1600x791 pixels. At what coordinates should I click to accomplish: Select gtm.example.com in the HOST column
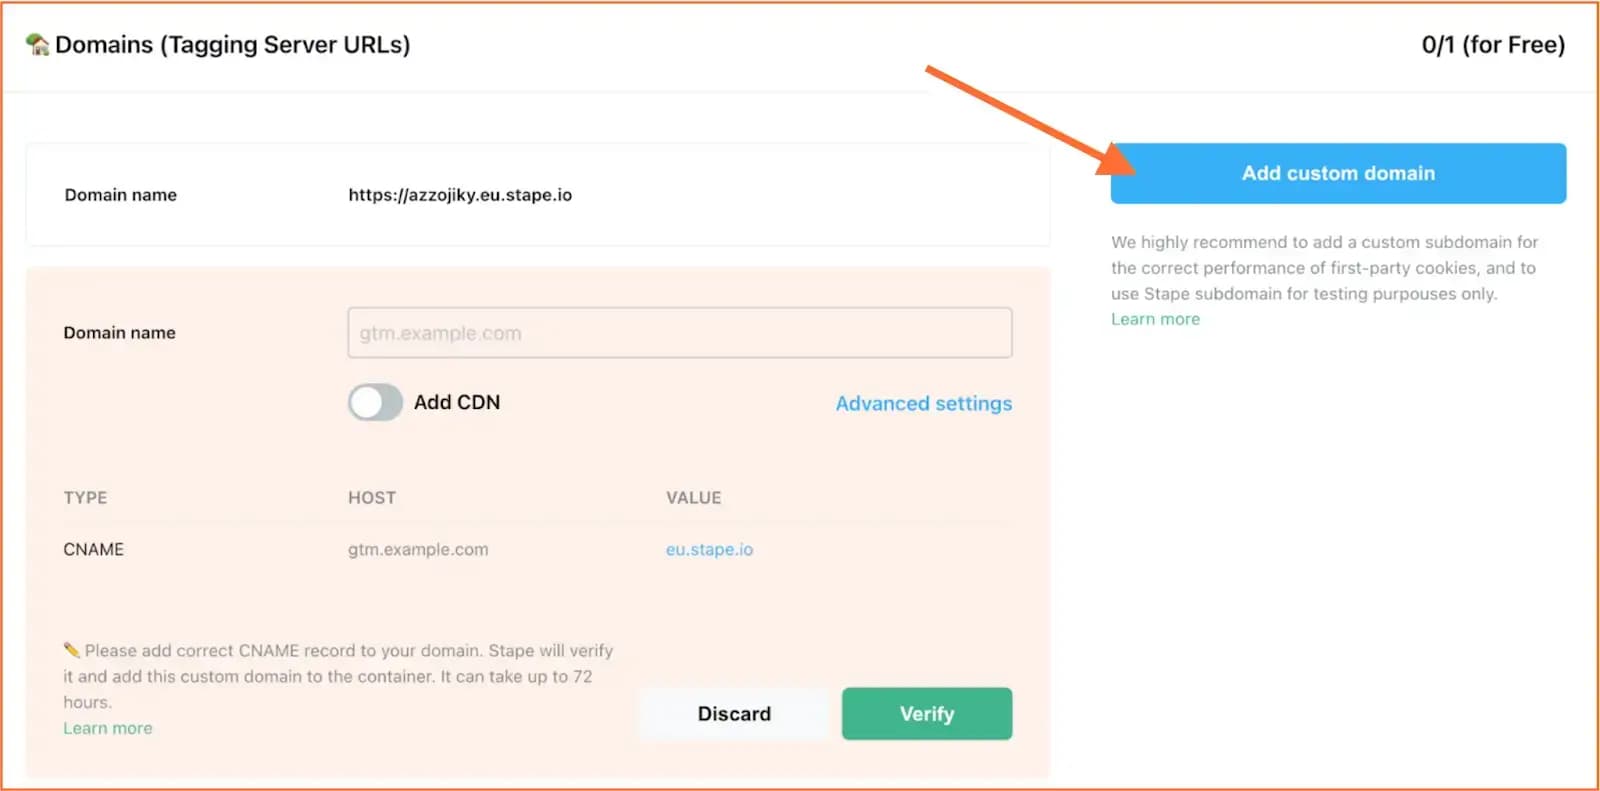click(x=418, y=548)
